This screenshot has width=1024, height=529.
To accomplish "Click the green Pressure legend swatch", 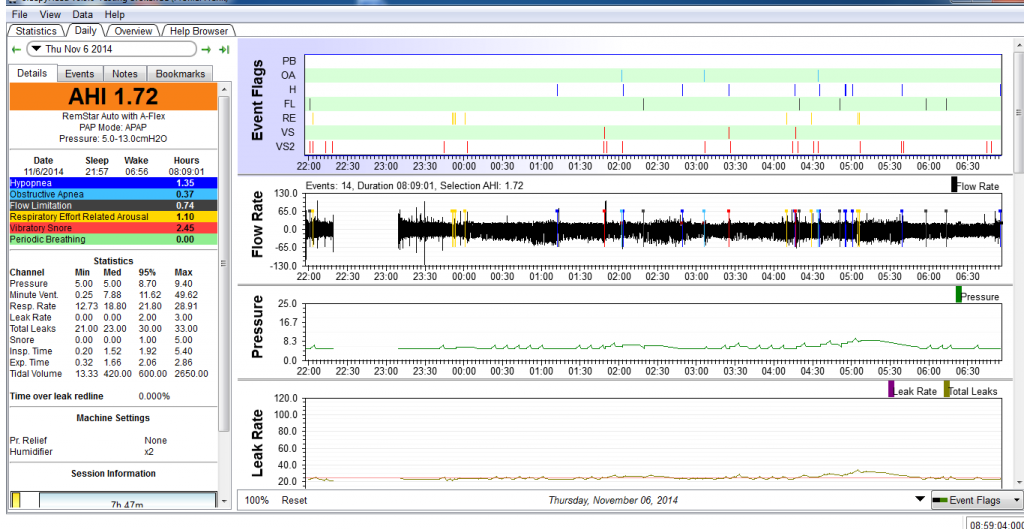I will click(x=959, y=295).
